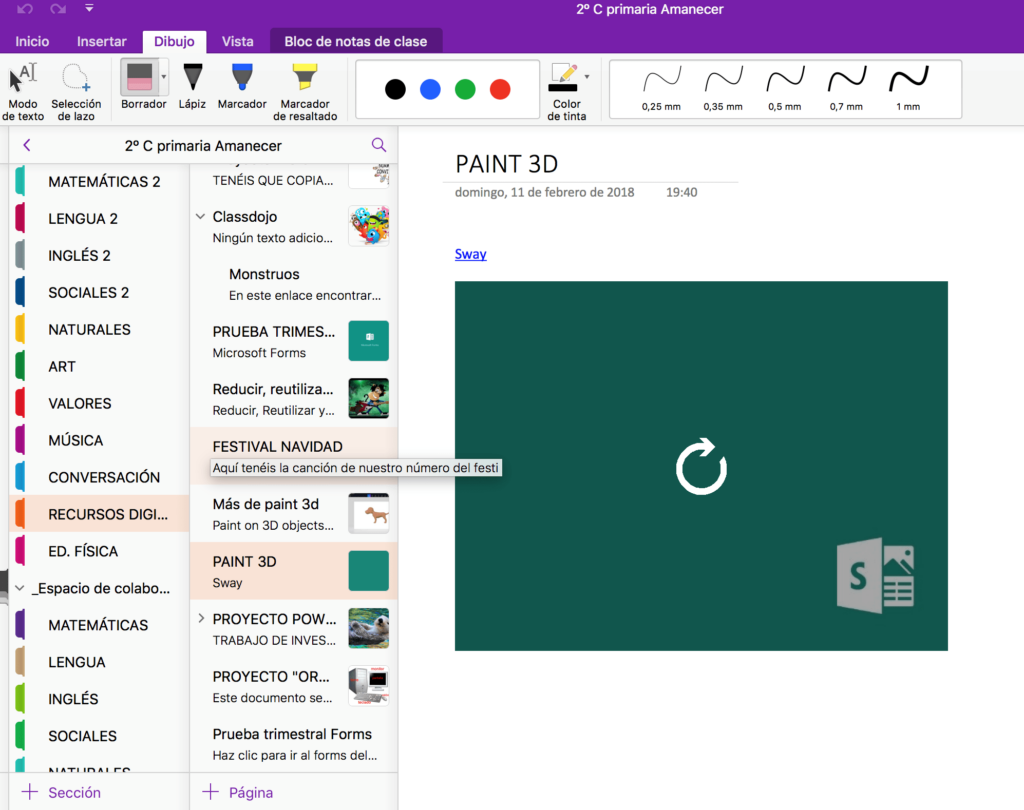
Task: Collapse the Classdojo page subpages
Action: (200, 216)
